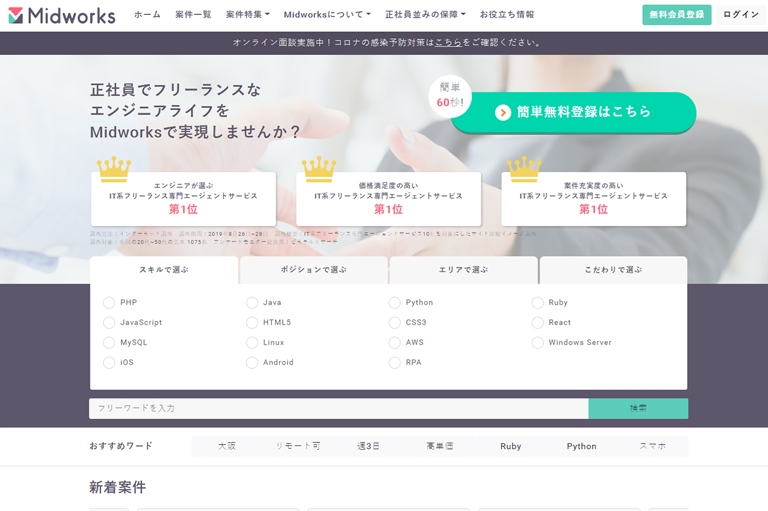Click the 案件充実度の高い 第1位 award card
The image size is (768, 511).
click(x=594, y=198)
